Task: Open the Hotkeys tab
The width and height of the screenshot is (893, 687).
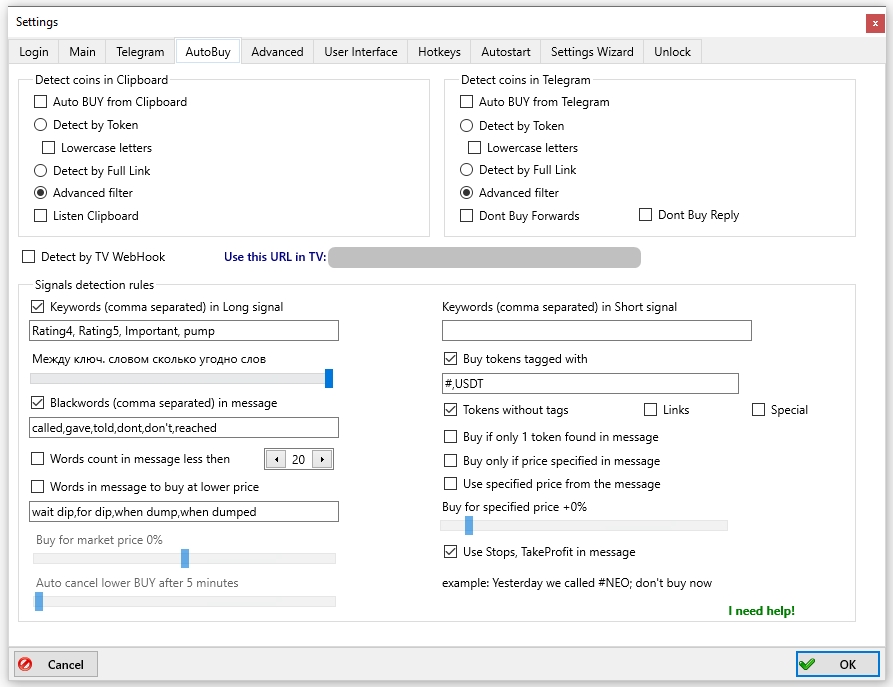Action: (x=439, y=52)
